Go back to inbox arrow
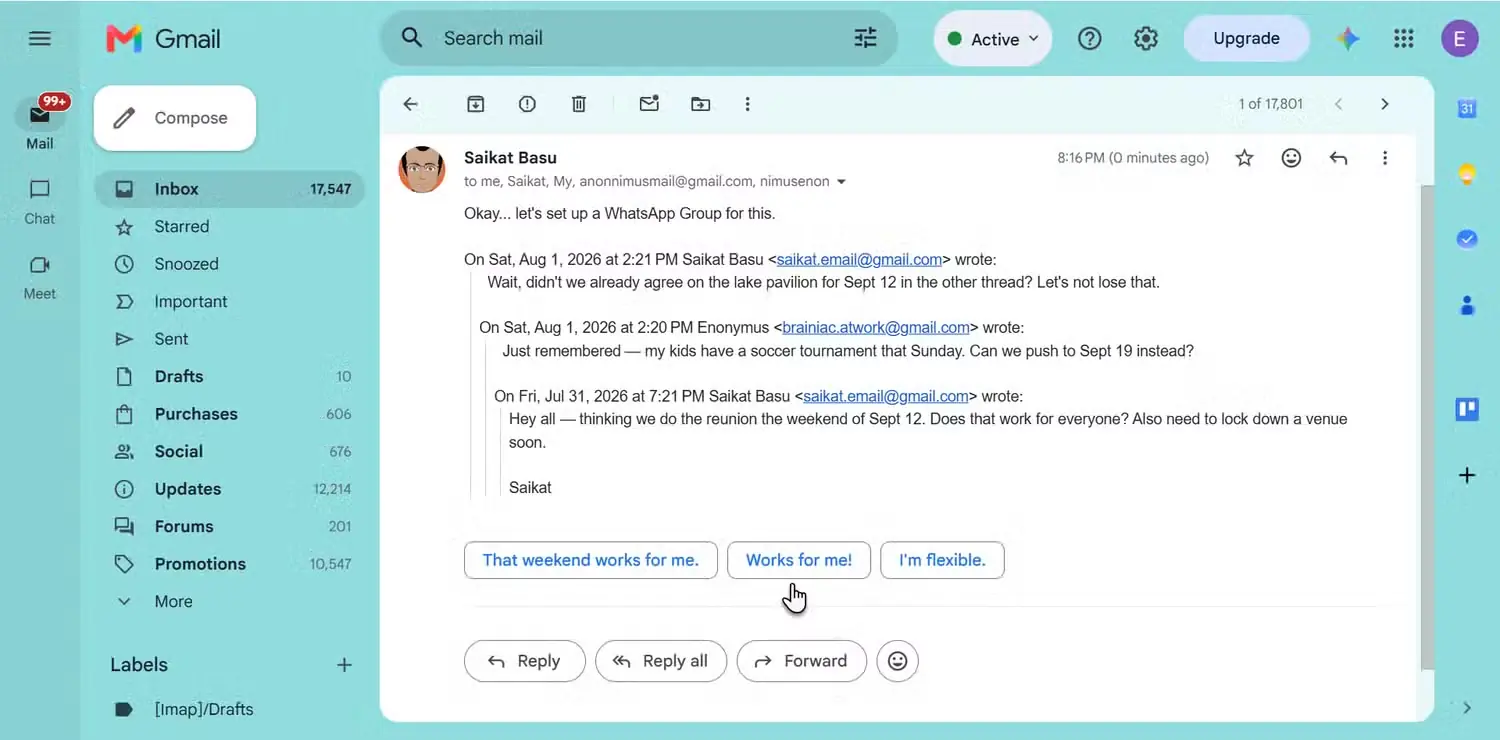 pos(410,104)
